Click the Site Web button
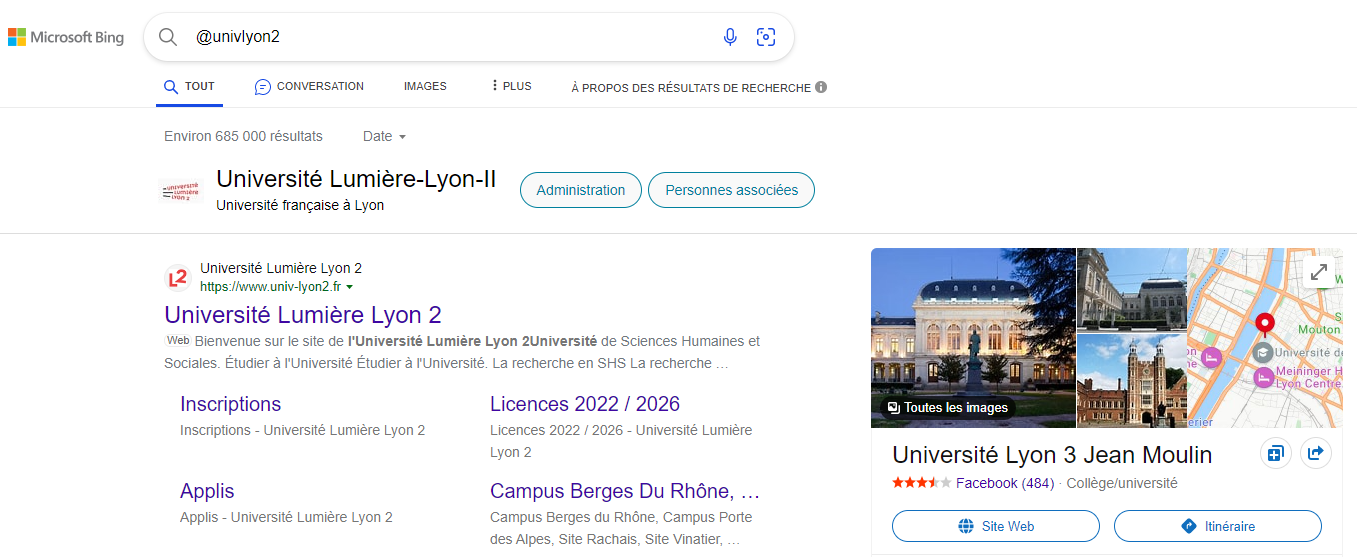 pyautogui.click(x=995, y=526)
